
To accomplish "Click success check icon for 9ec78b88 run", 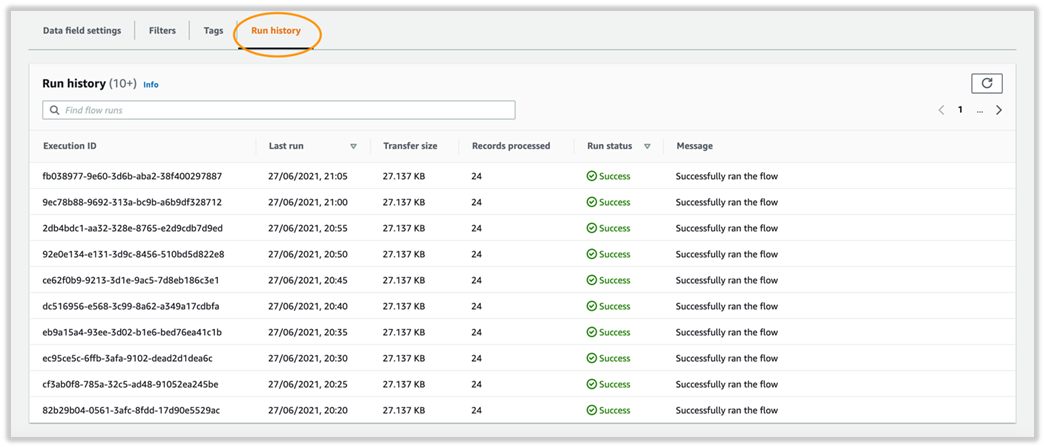I will point(591,202).
